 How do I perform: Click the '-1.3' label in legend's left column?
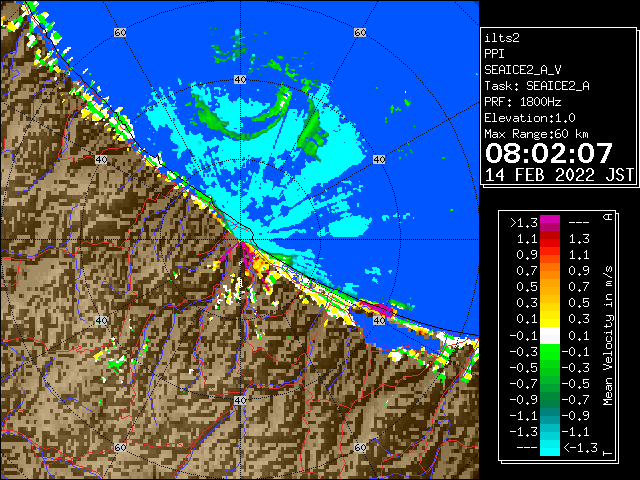523,431
